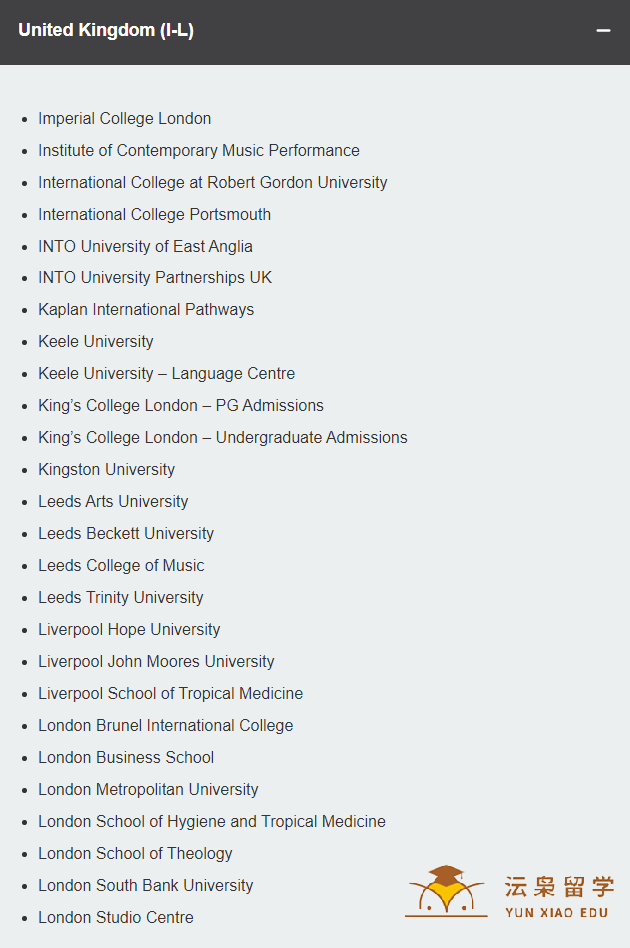630x948 pixels.
Task: Select King's College London – Undergraduate Admissions
Action: [223, 438]
